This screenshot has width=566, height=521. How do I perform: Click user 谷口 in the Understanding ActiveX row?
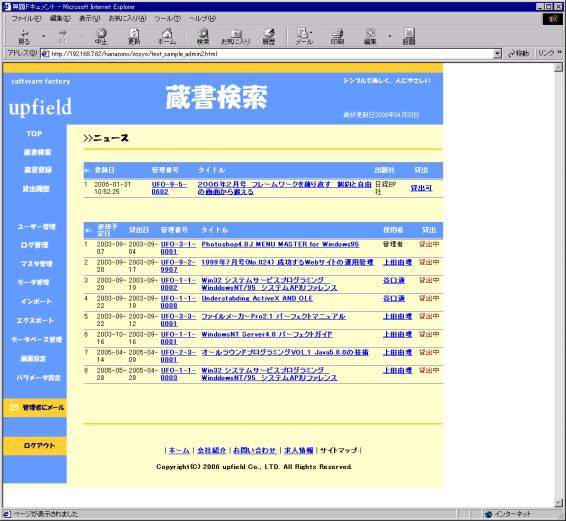pyautogui.click(x=394, y=299)
